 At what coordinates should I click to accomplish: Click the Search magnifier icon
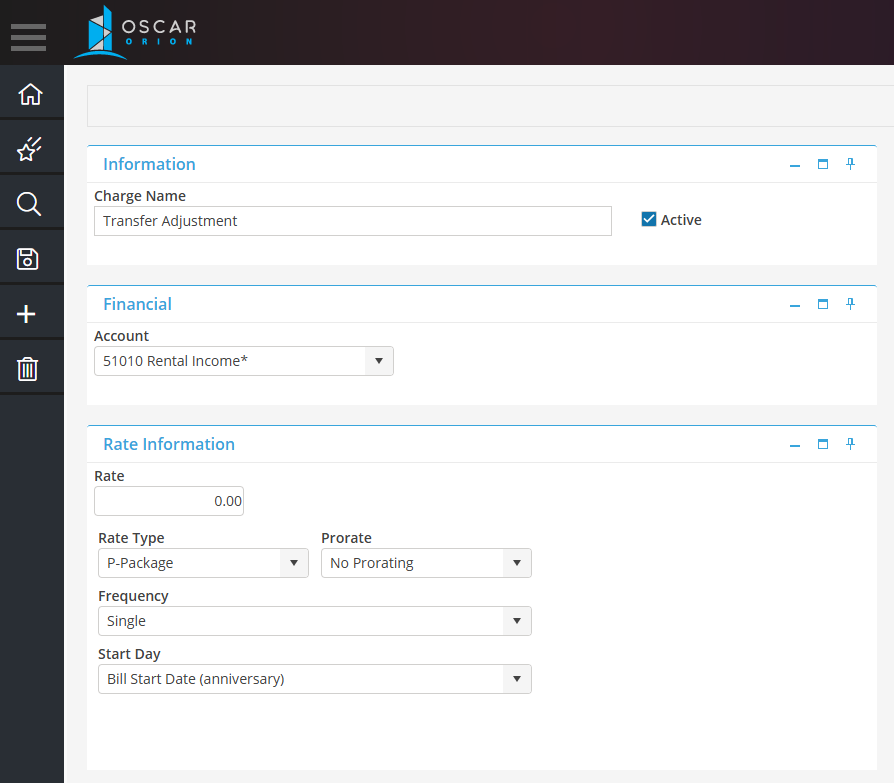click(x=30, y=204)
